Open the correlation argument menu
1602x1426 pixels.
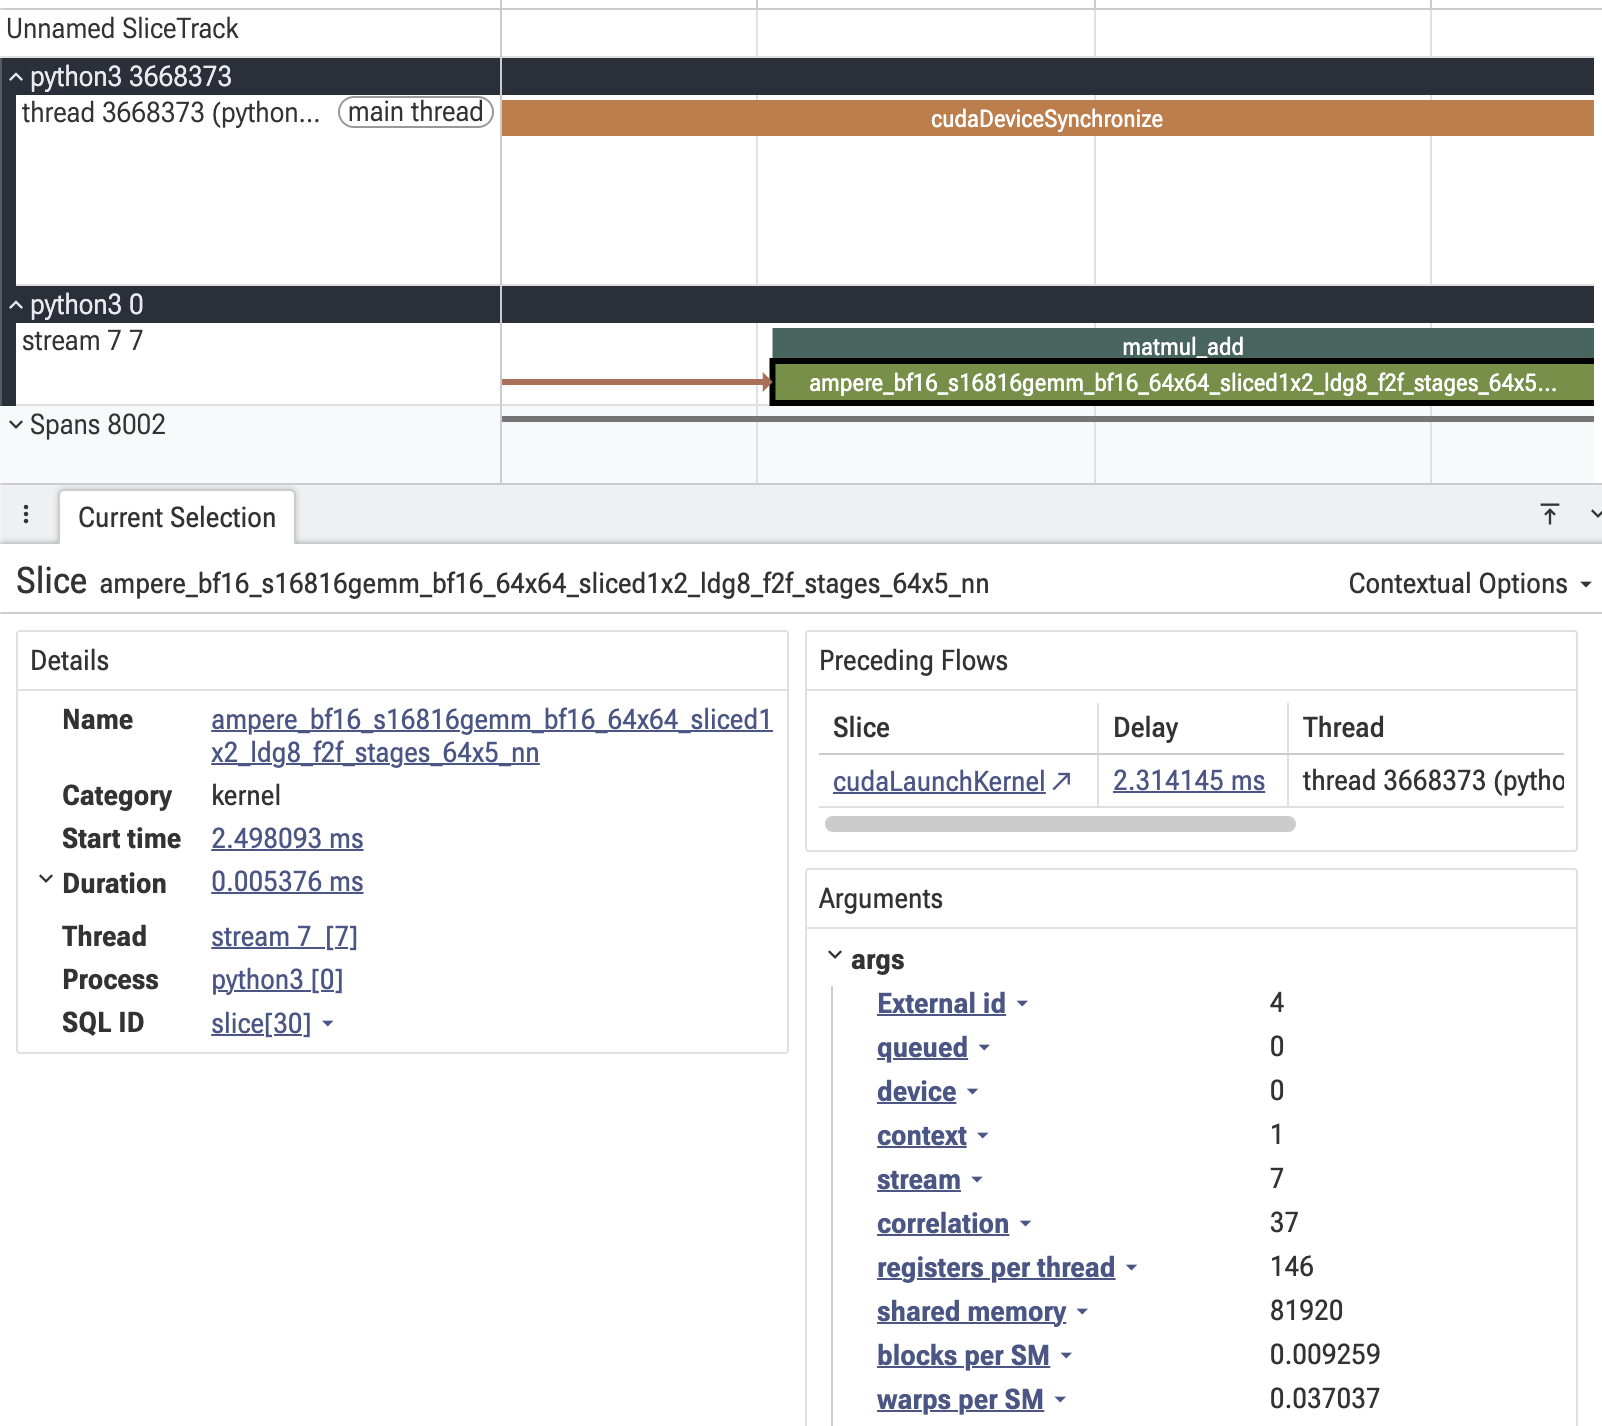coord(1025,1224)
